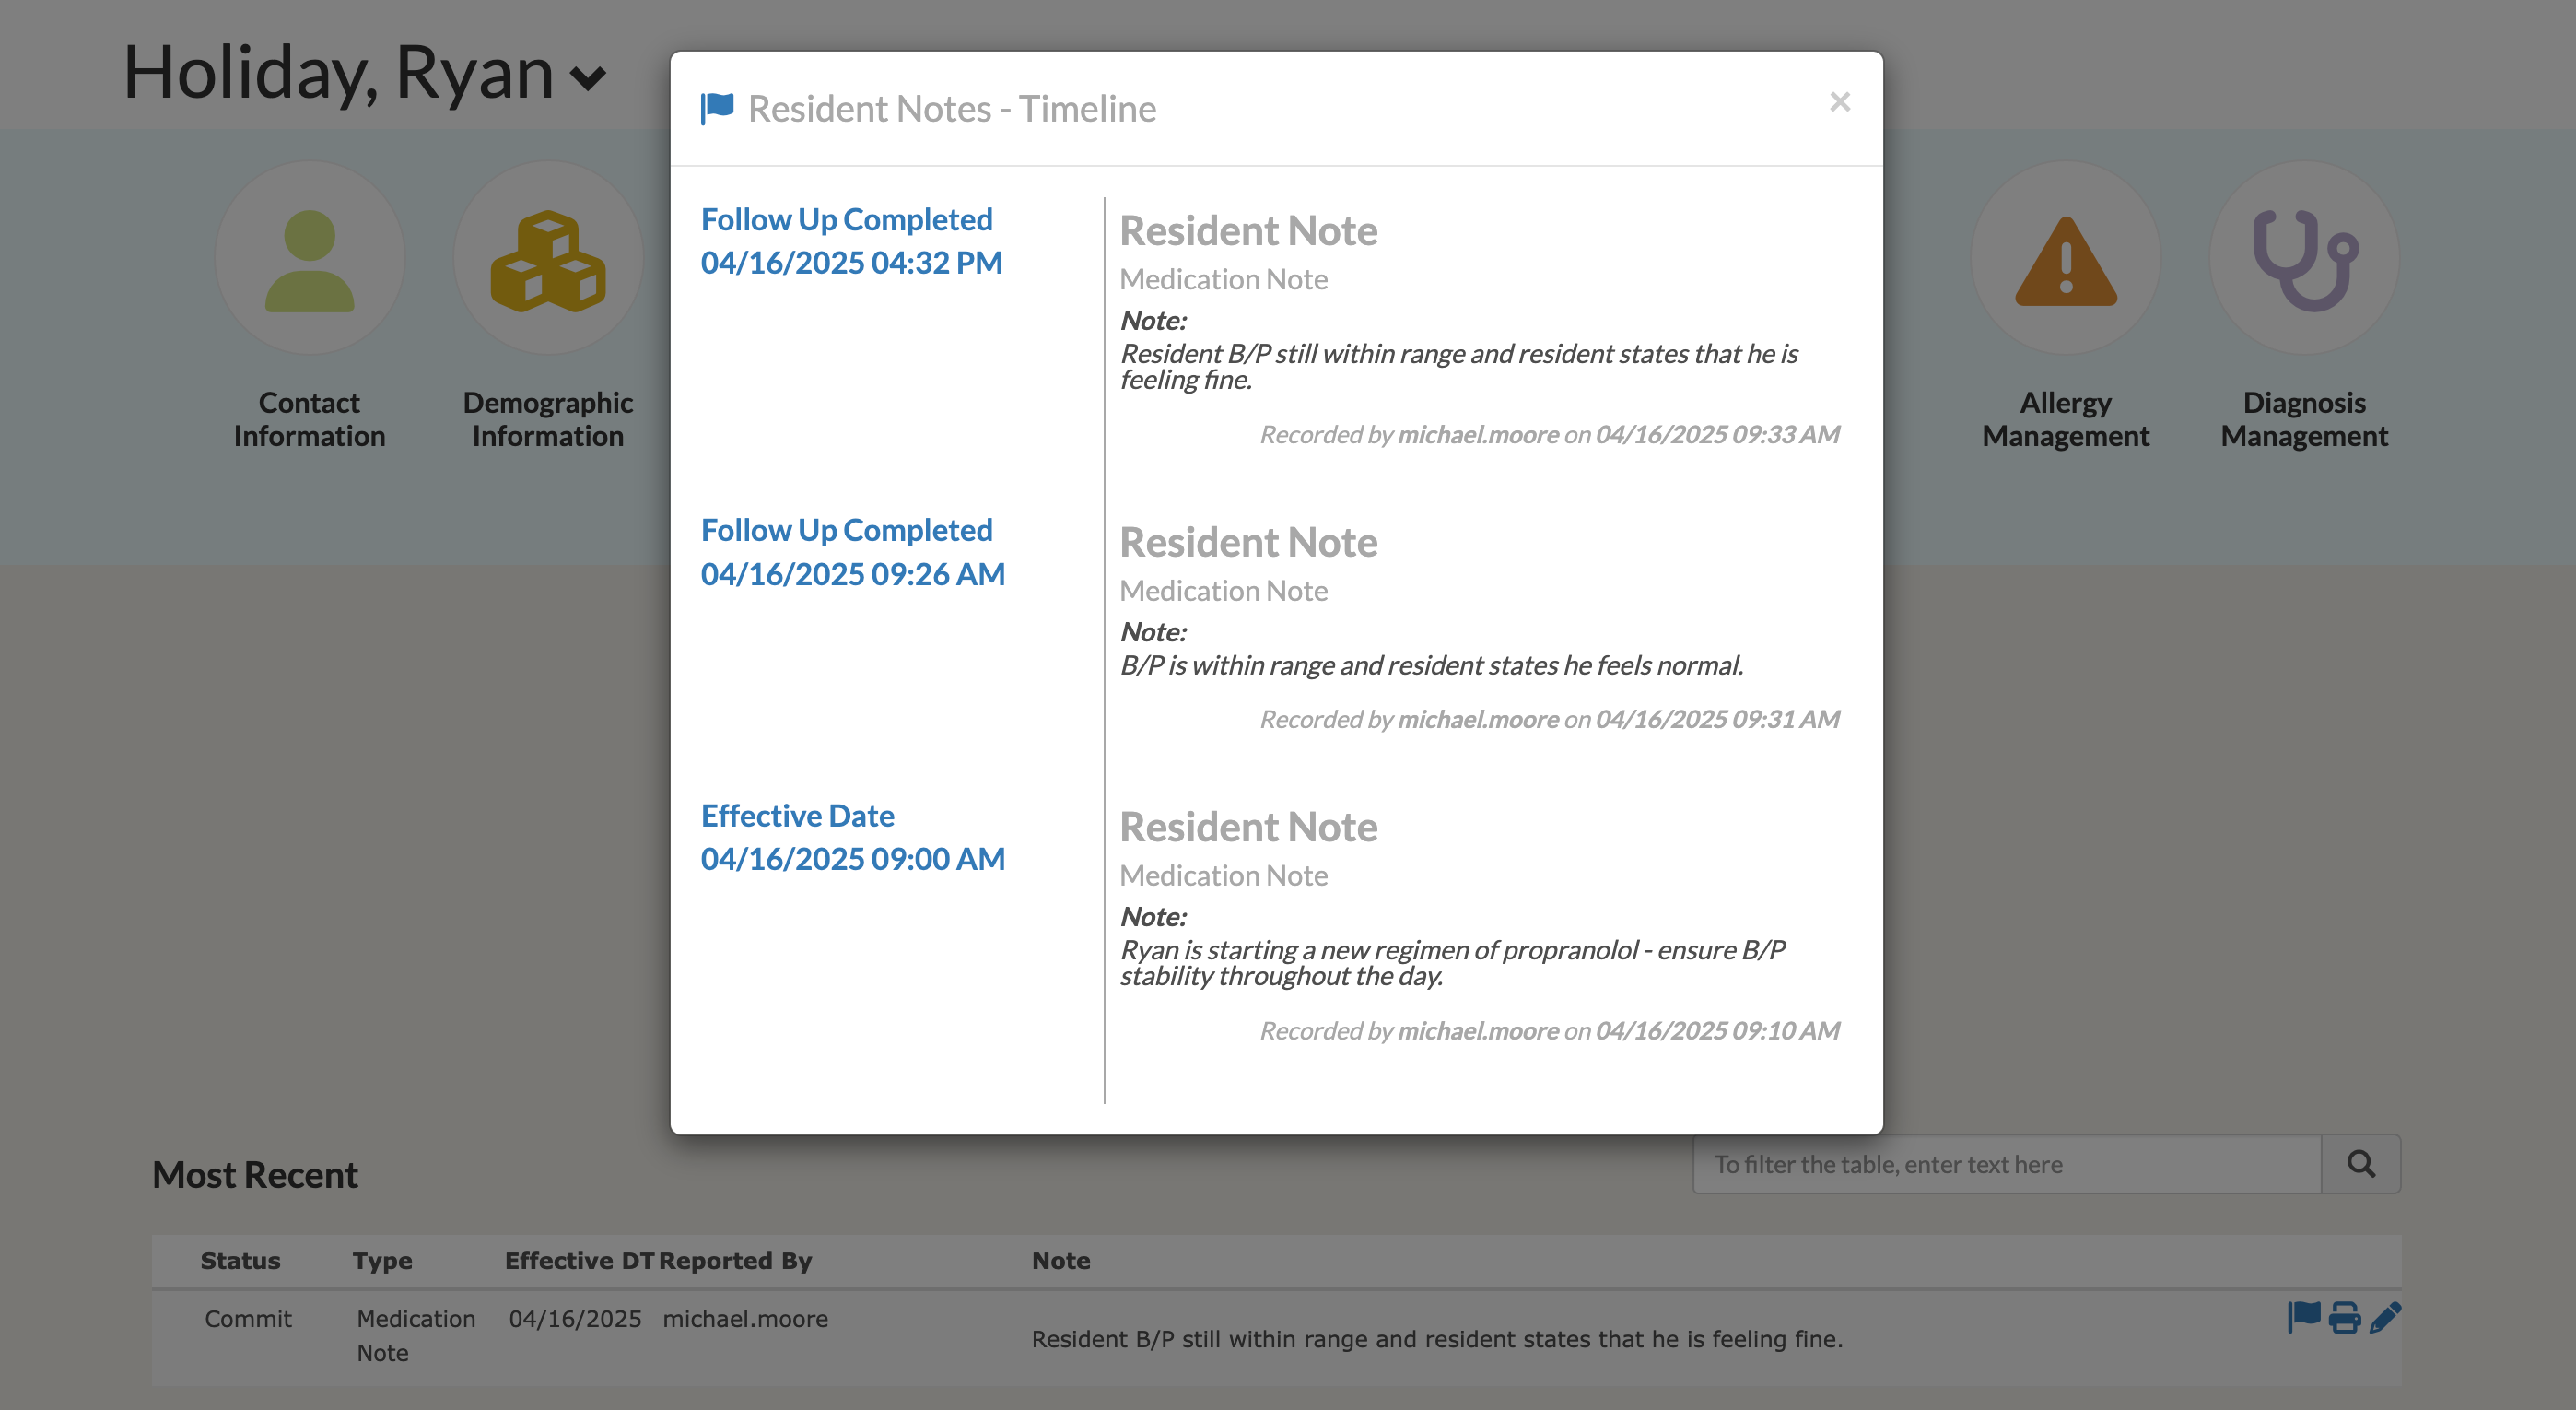Click the Note column header
2576x1410 pixels.
tap(1060, 1260)
